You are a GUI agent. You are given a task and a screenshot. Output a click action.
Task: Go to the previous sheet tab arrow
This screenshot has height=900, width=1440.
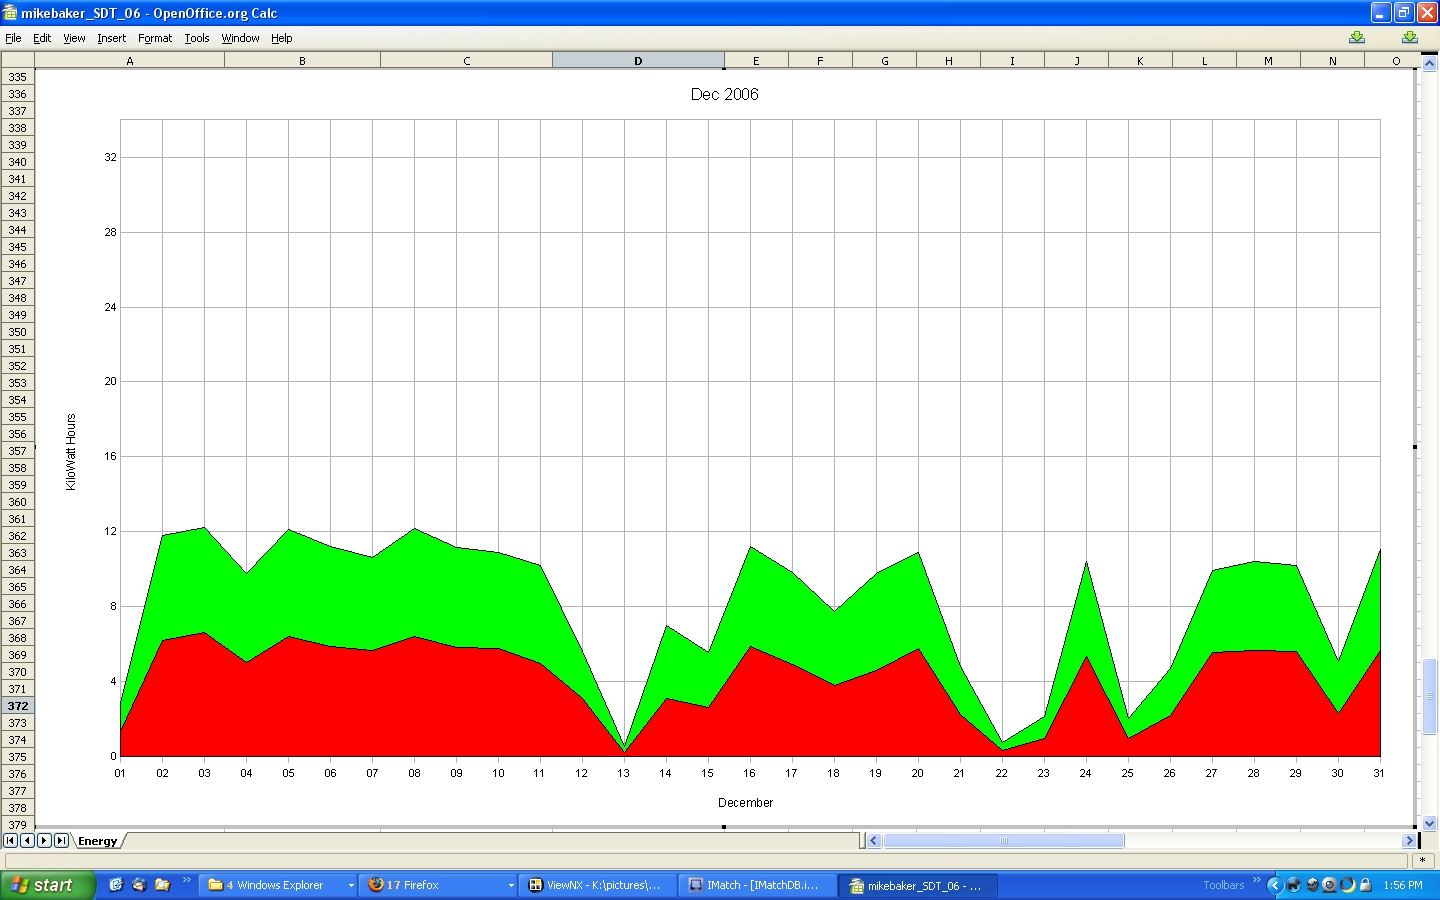coord(27,841)
